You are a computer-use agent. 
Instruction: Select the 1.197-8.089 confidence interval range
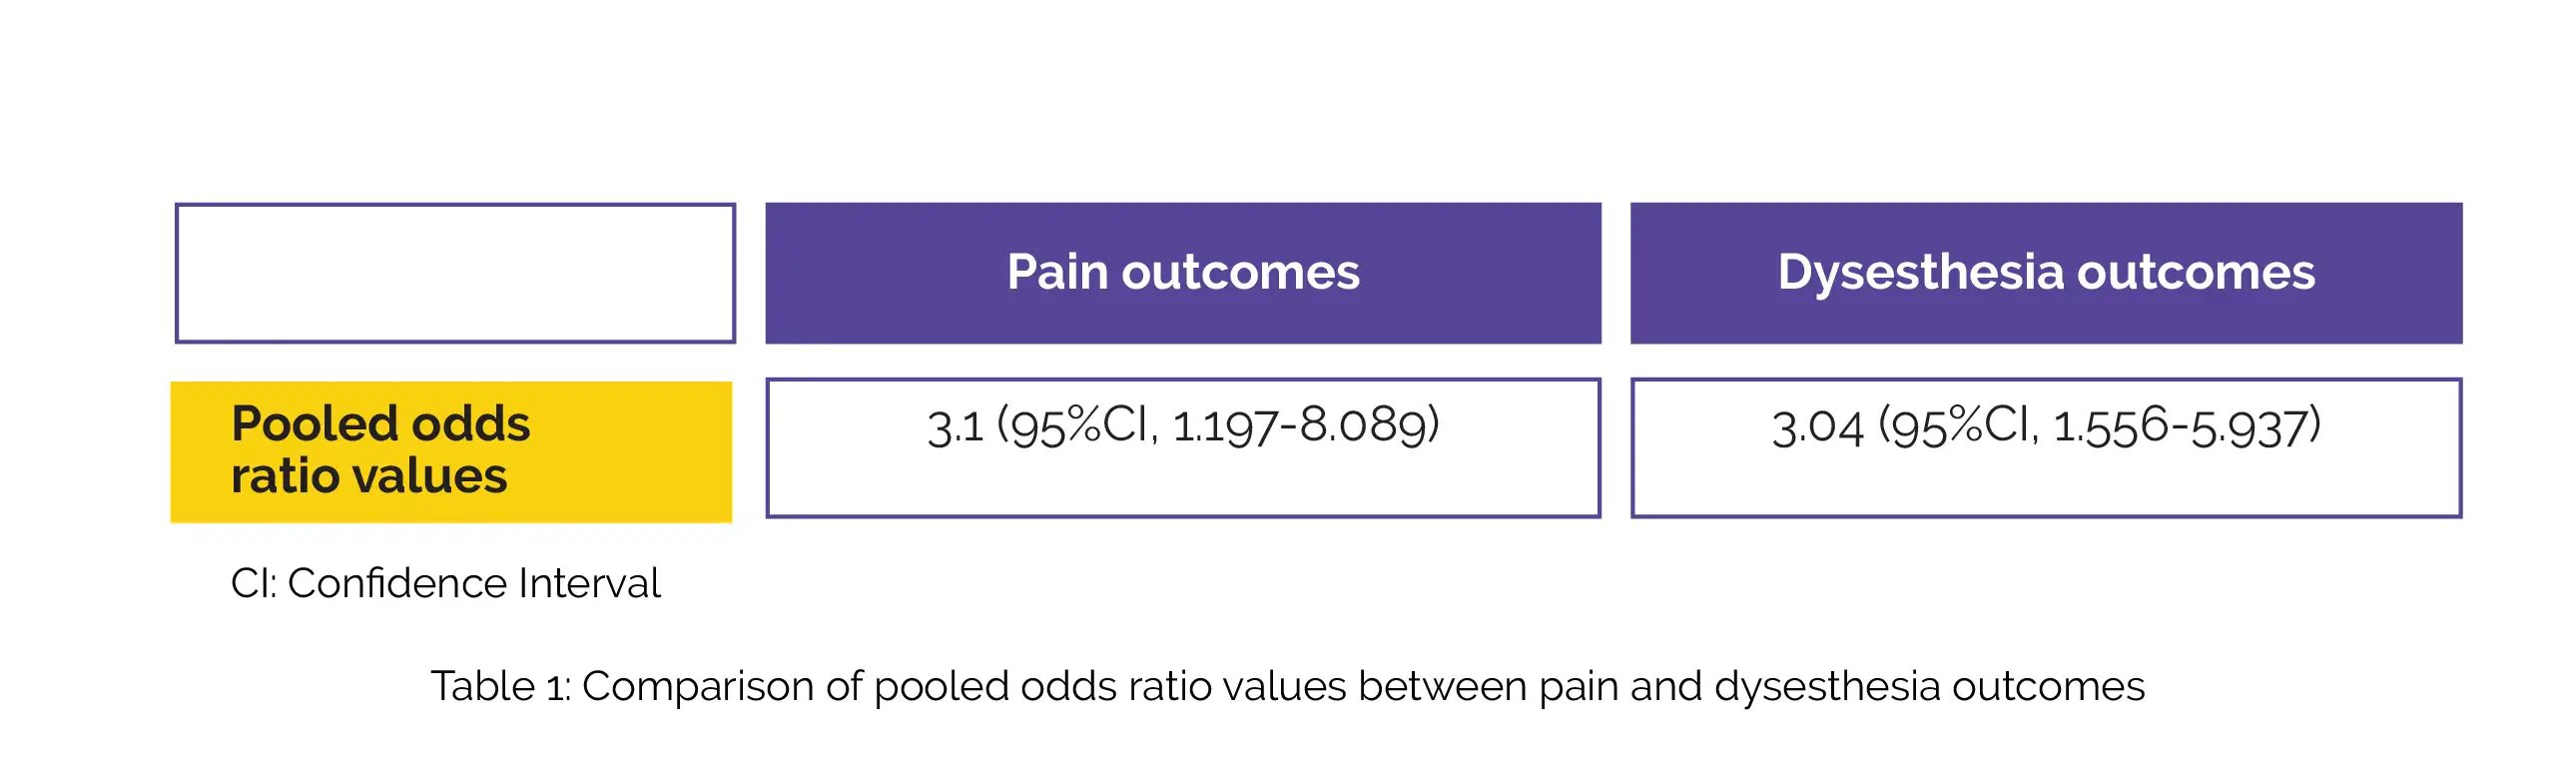1305,426
